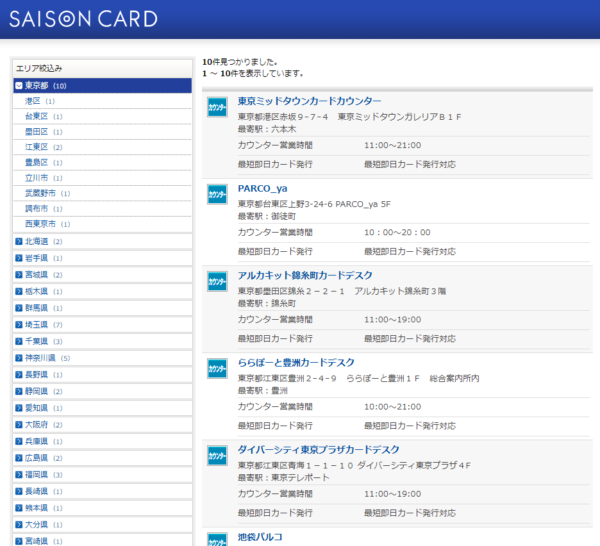The height and width of the screenshot is (546, 600).
Task: Expand the 栃木県 (1) area
Action: pyautogui.click(x=103, y=292)
